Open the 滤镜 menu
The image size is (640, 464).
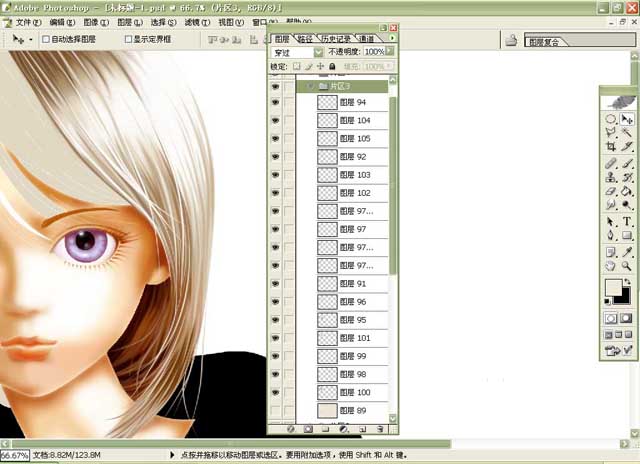tap(198, 22)
